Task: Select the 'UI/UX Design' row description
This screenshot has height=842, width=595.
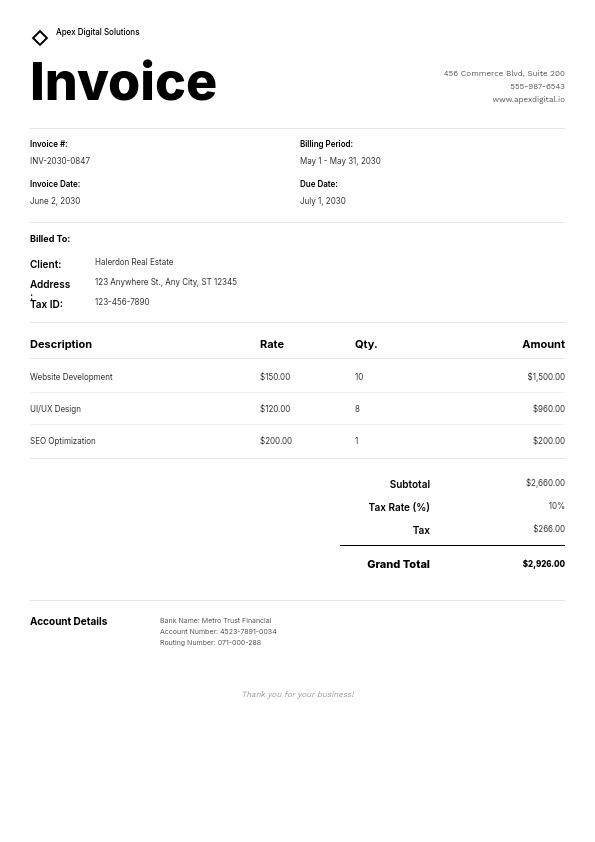Action: [55, 409]
